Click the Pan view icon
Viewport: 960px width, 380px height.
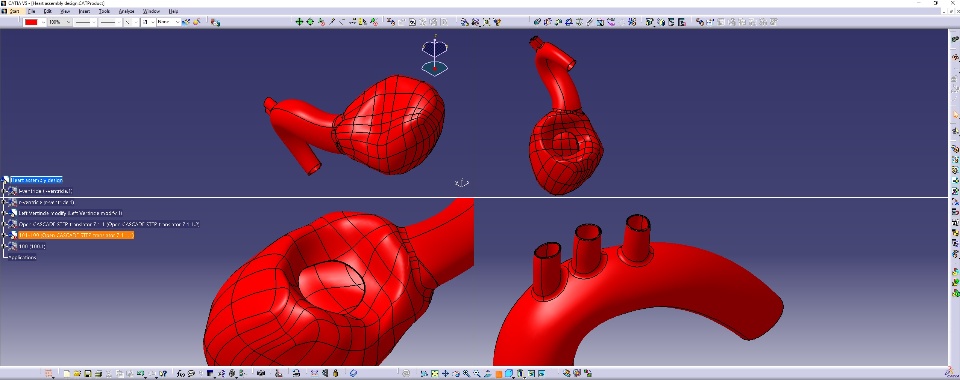point(446,373)
